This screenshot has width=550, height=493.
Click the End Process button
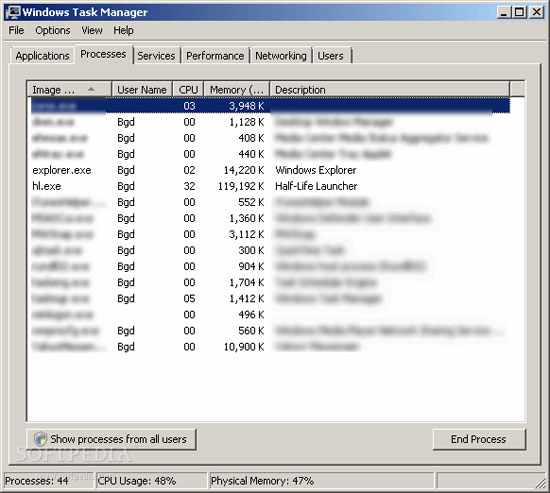[479, 439]
